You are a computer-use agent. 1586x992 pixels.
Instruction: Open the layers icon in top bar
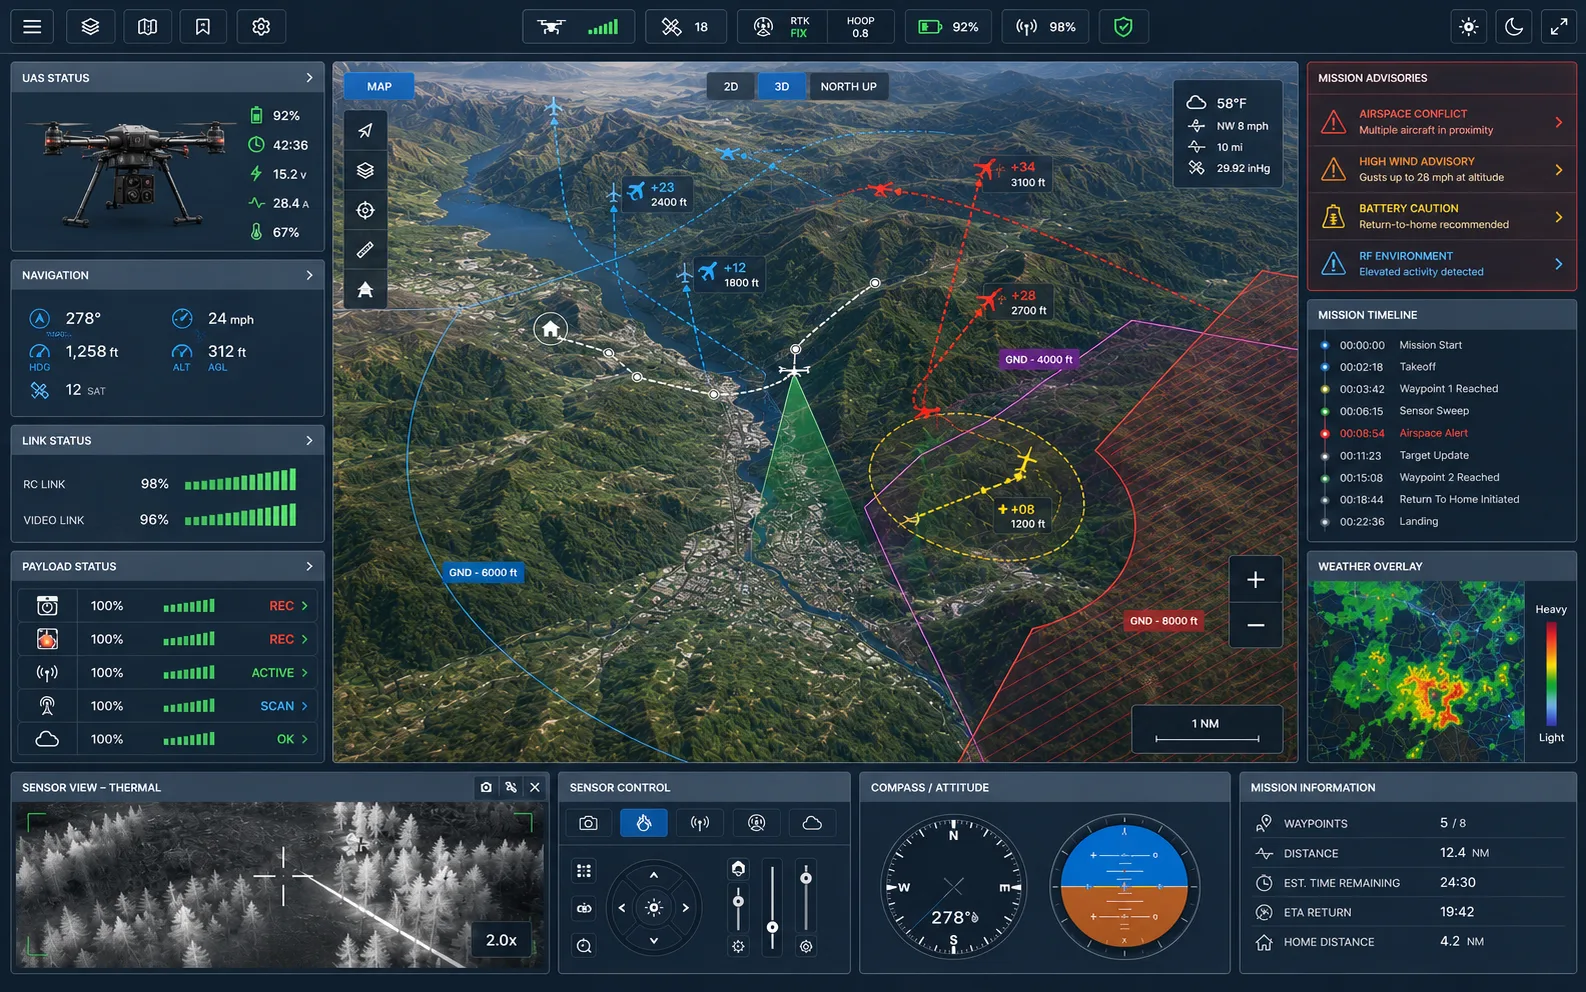[90, 27]
